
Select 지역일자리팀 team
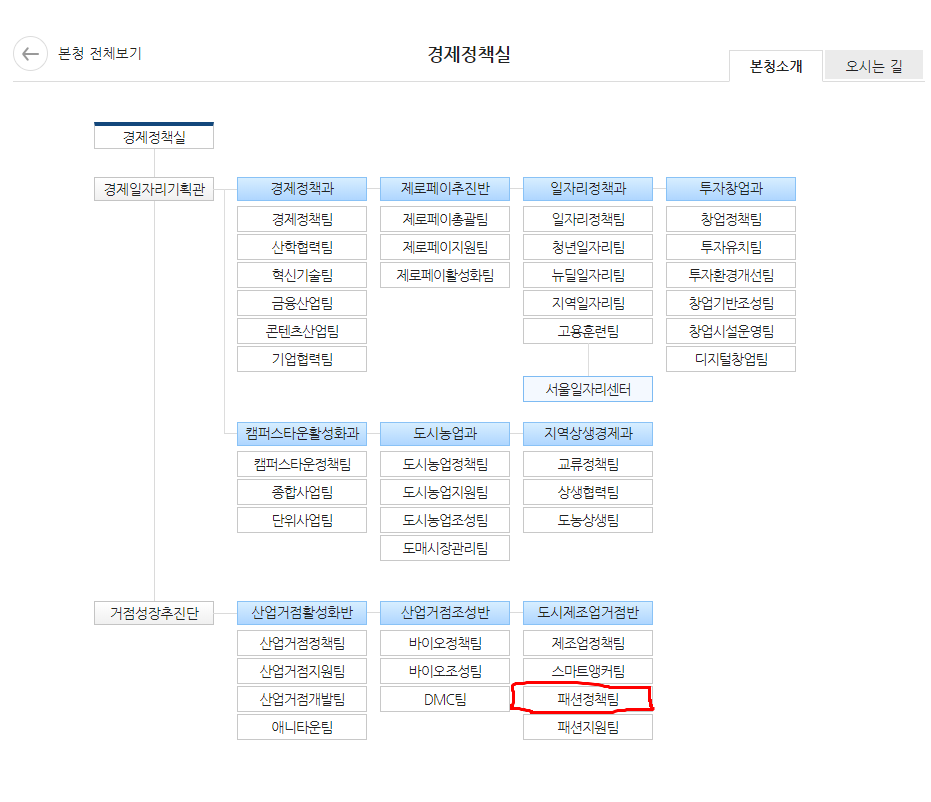click(x=588, y=303)
